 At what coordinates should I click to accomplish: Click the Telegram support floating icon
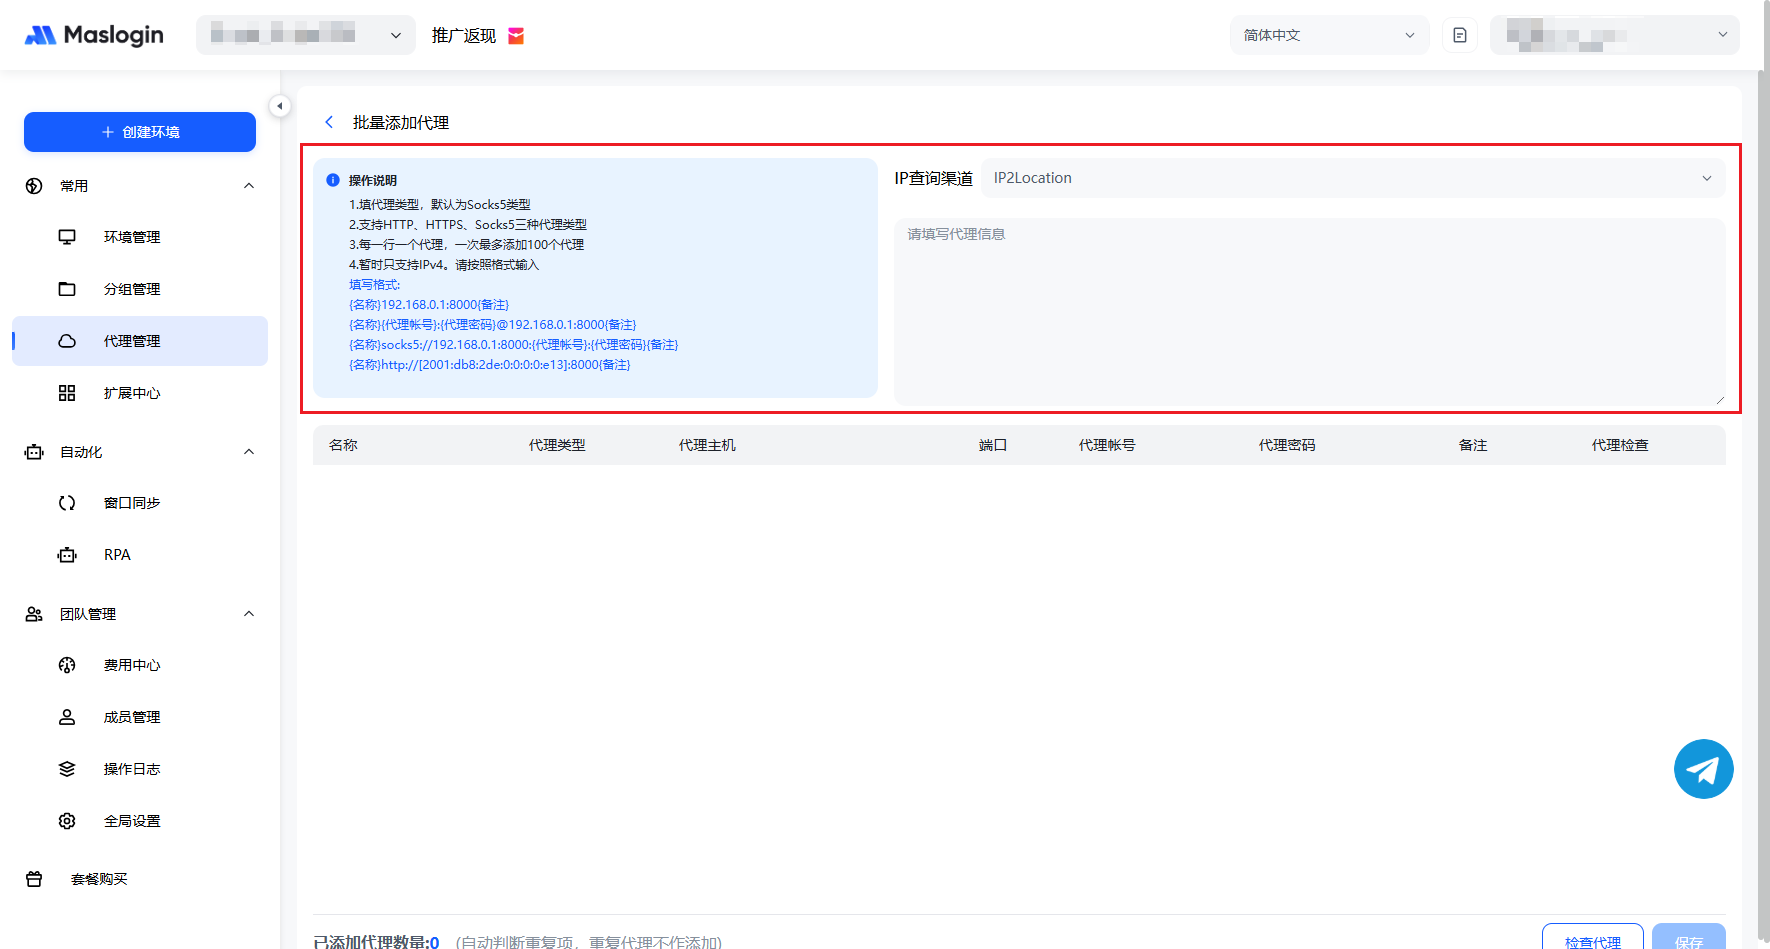pyautogui.click(x=1703, y=769)
